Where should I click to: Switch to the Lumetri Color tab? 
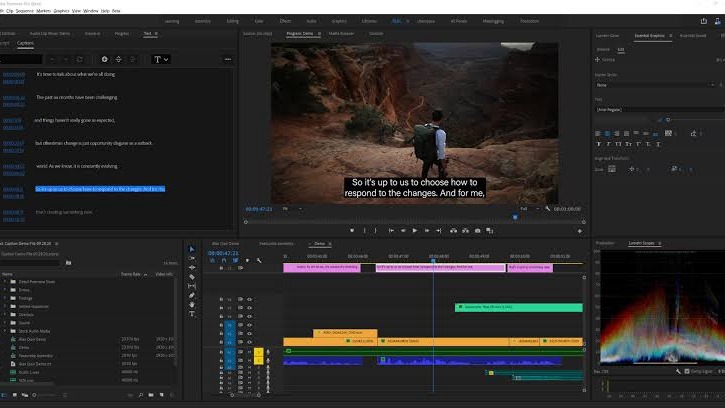pos(607,36)
